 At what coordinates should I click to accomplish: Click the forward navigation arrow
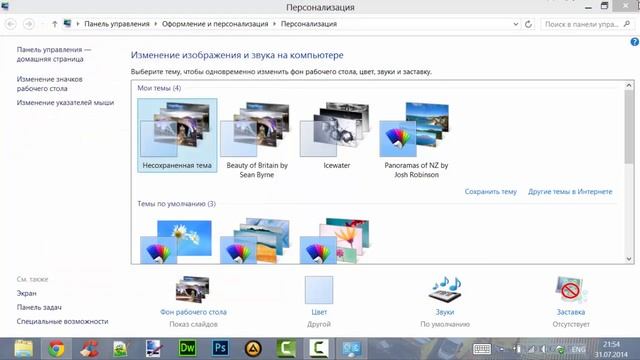pos(29,24)
